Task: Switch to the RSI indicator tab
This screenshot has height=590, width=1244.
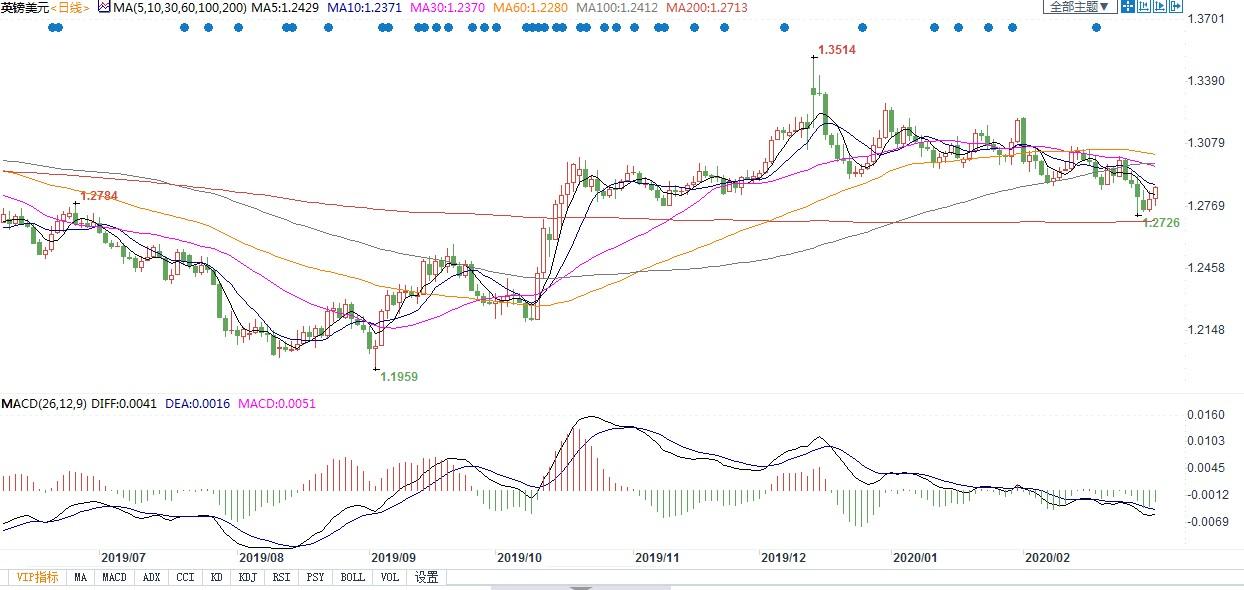Action: pos(282,577)
